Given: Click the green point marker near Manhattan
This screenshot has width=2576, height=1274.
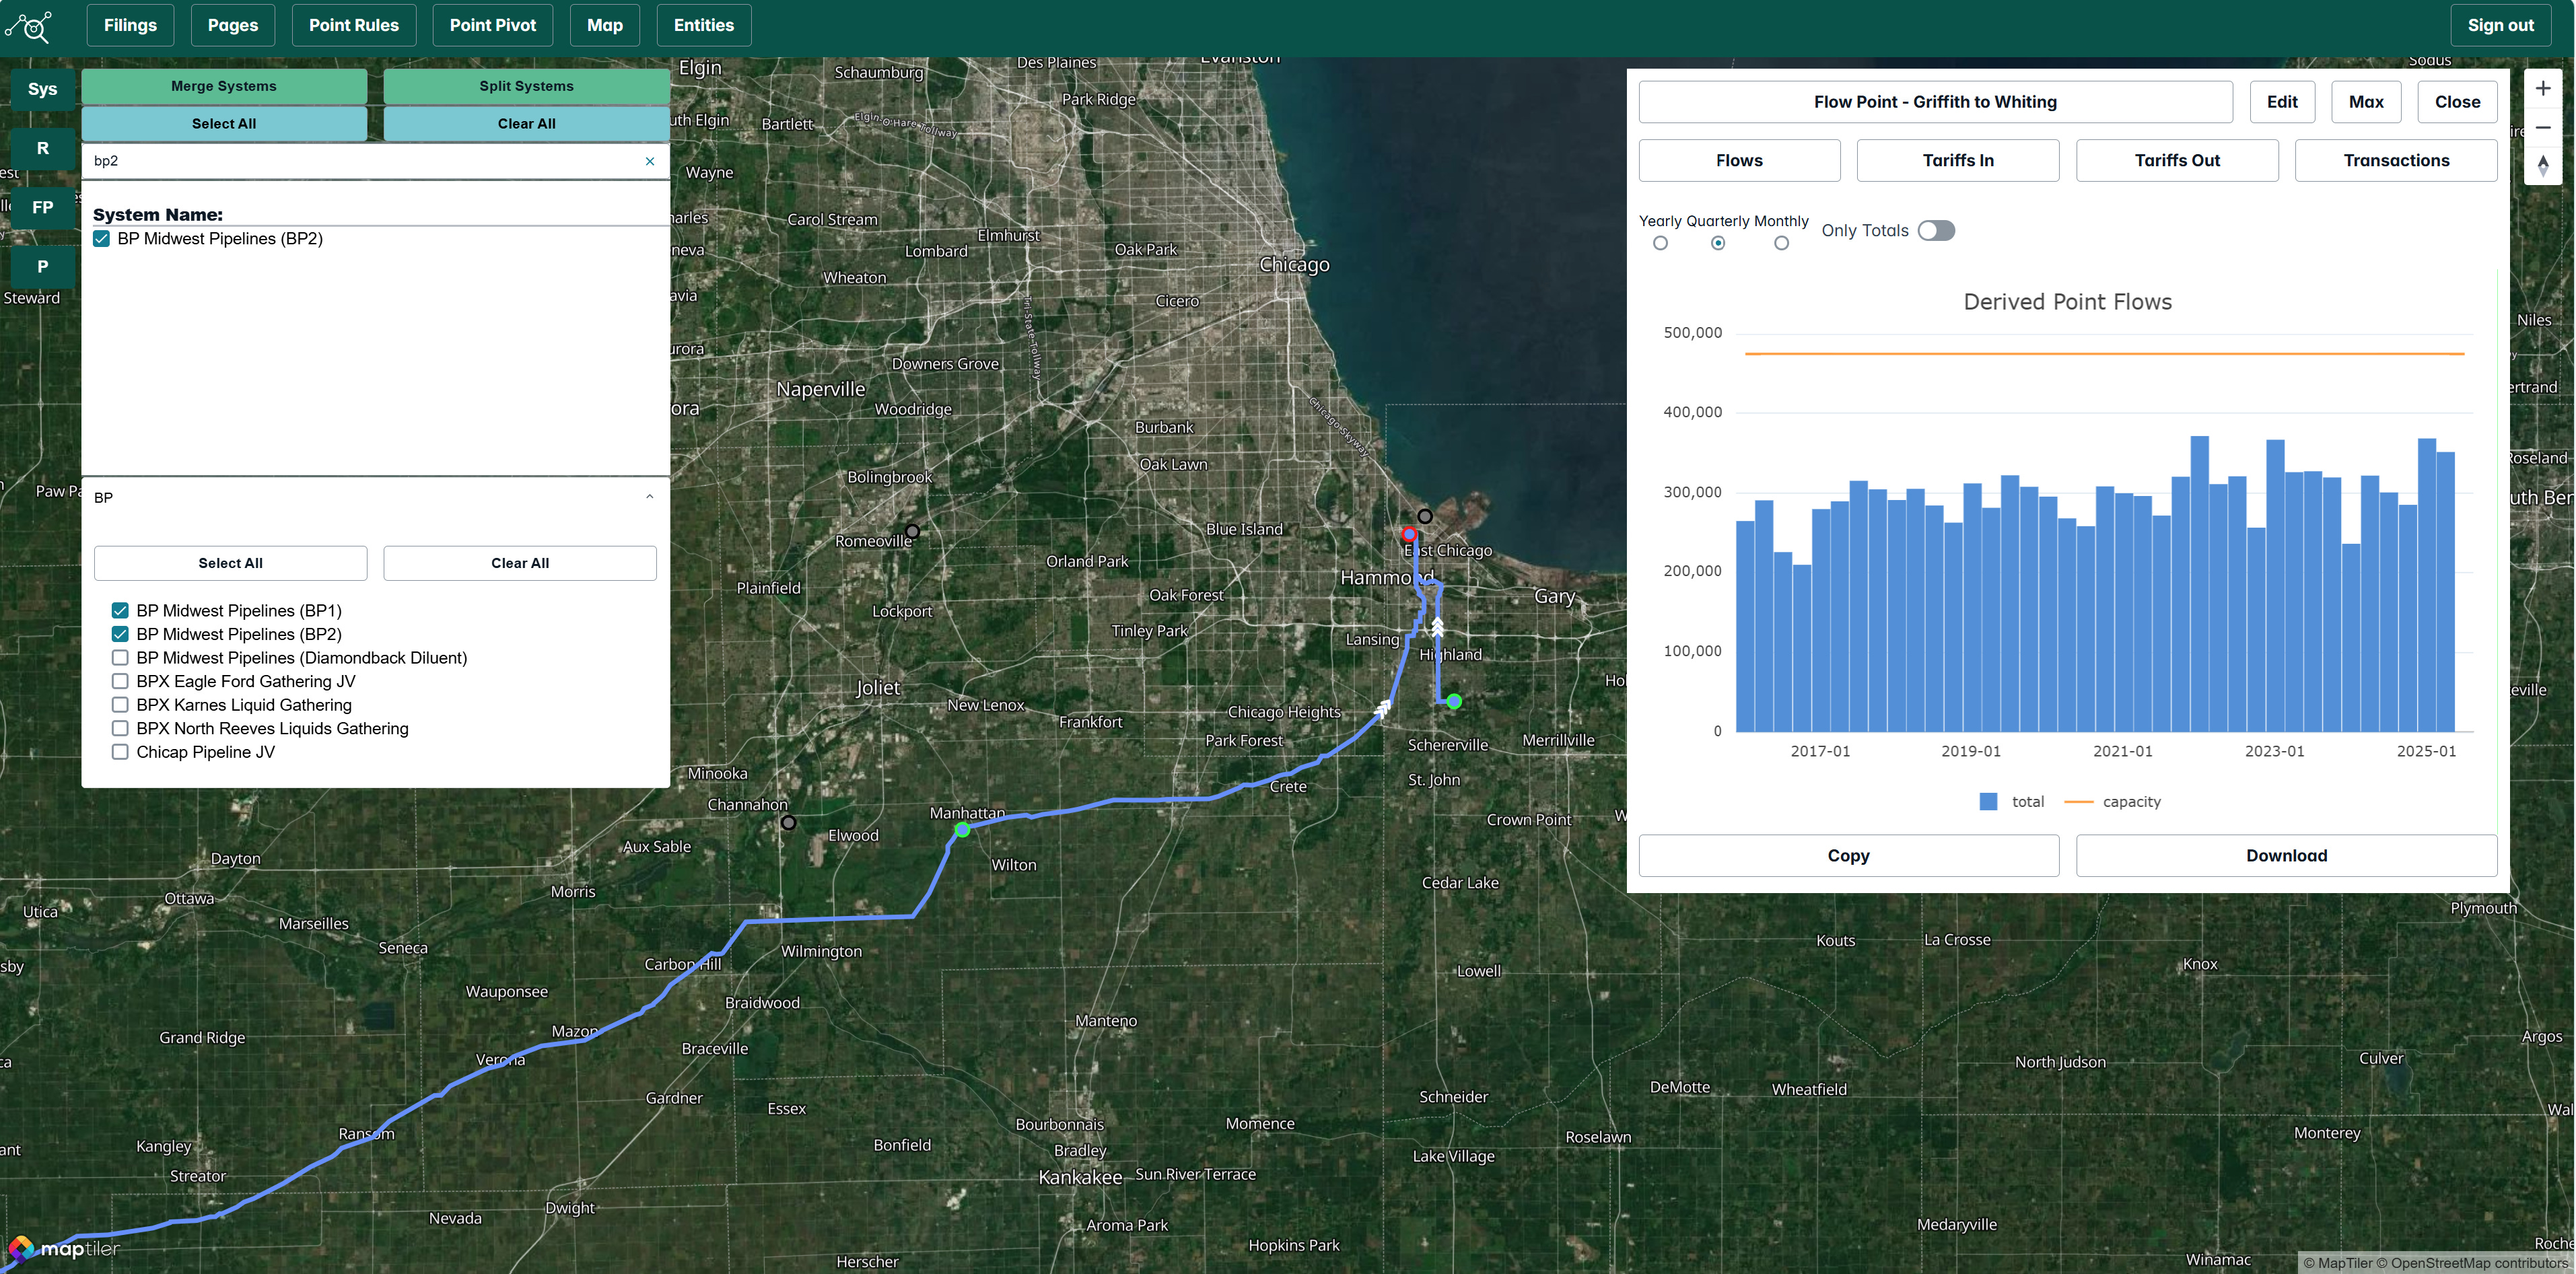Looking at the screenshot, I should click(962, 830).
